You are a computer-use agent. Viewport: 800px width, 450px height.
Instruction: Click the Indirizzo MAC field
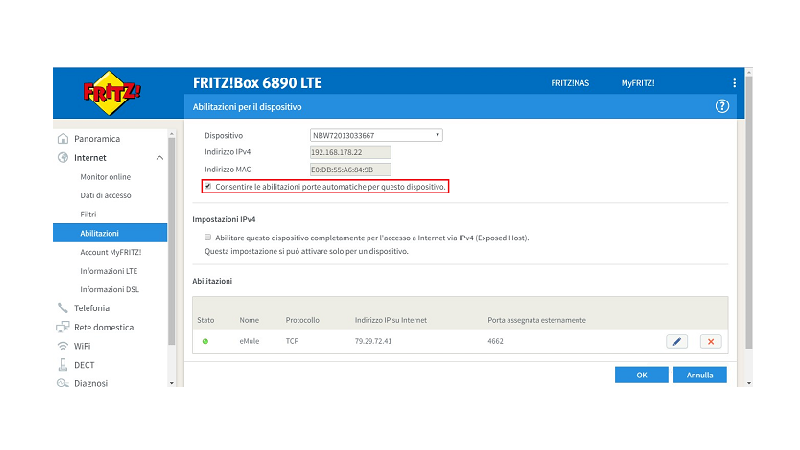[351, 169]
